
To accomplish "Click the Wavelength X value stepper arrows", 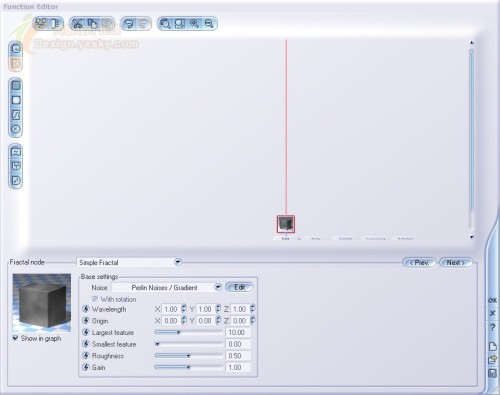I will point(184,309).
